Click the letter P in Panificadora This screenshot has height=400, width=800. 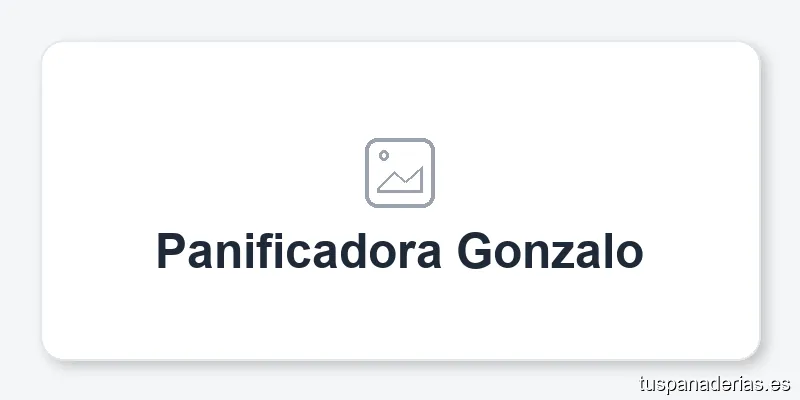coord(170,251)
